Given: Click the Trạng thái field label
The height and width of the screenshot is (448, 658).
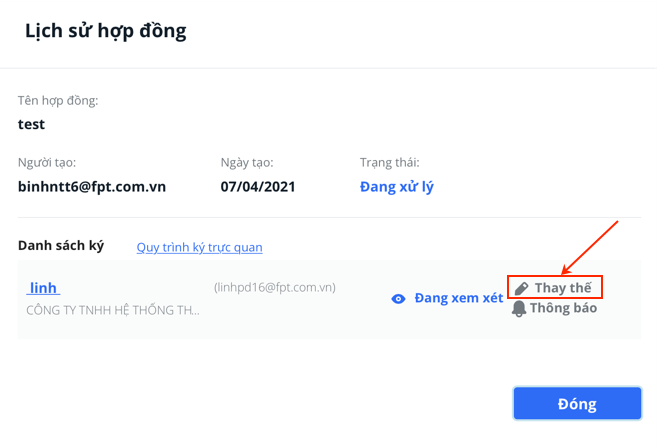Looking at the screenshot, I should (x=389, y=163).
